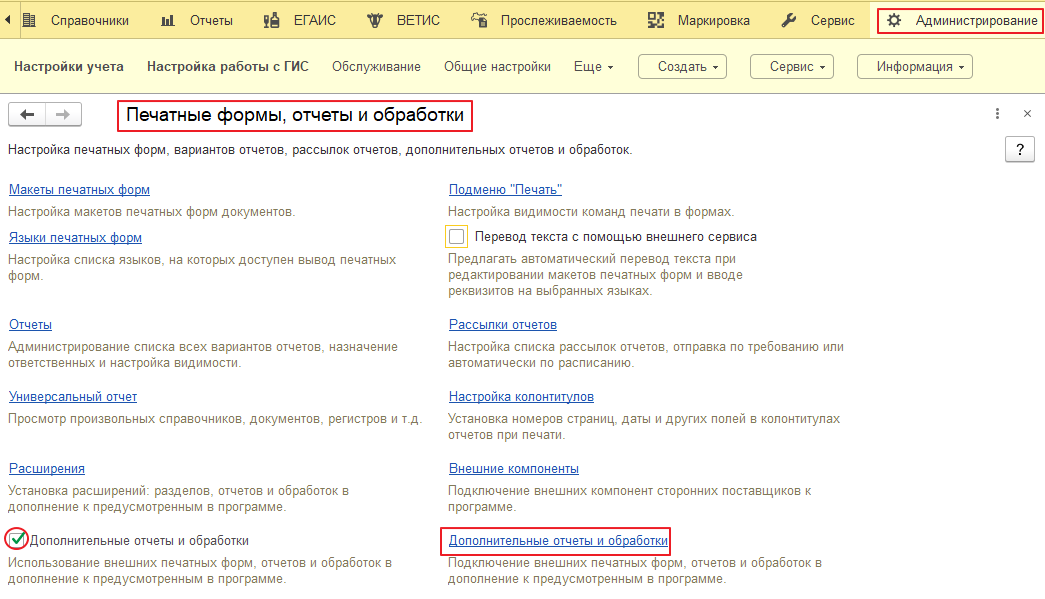Open the three-dot more actions menu
The height and width of the screenshot is (599, 1045).
(997, 114)
